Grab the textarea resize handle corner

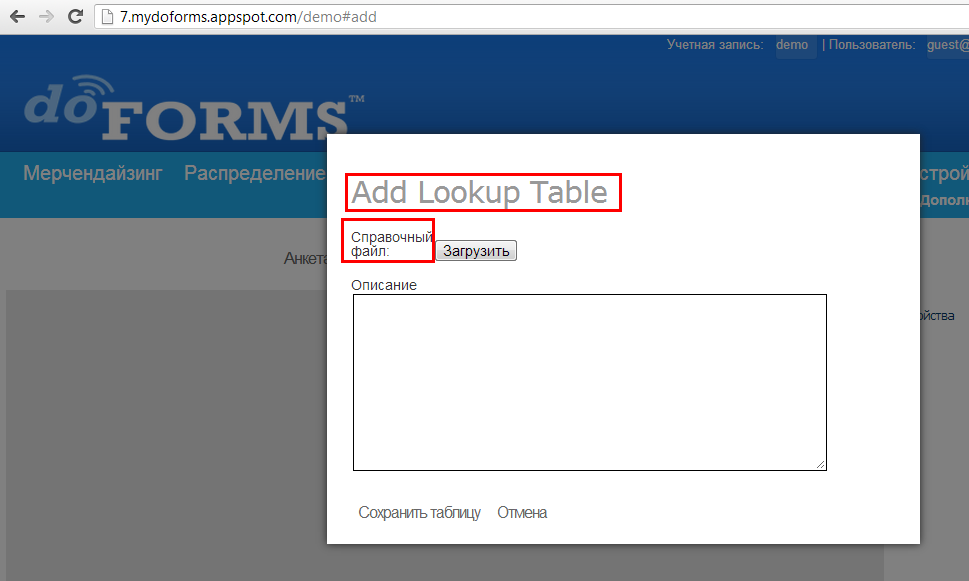click(821, 465)
